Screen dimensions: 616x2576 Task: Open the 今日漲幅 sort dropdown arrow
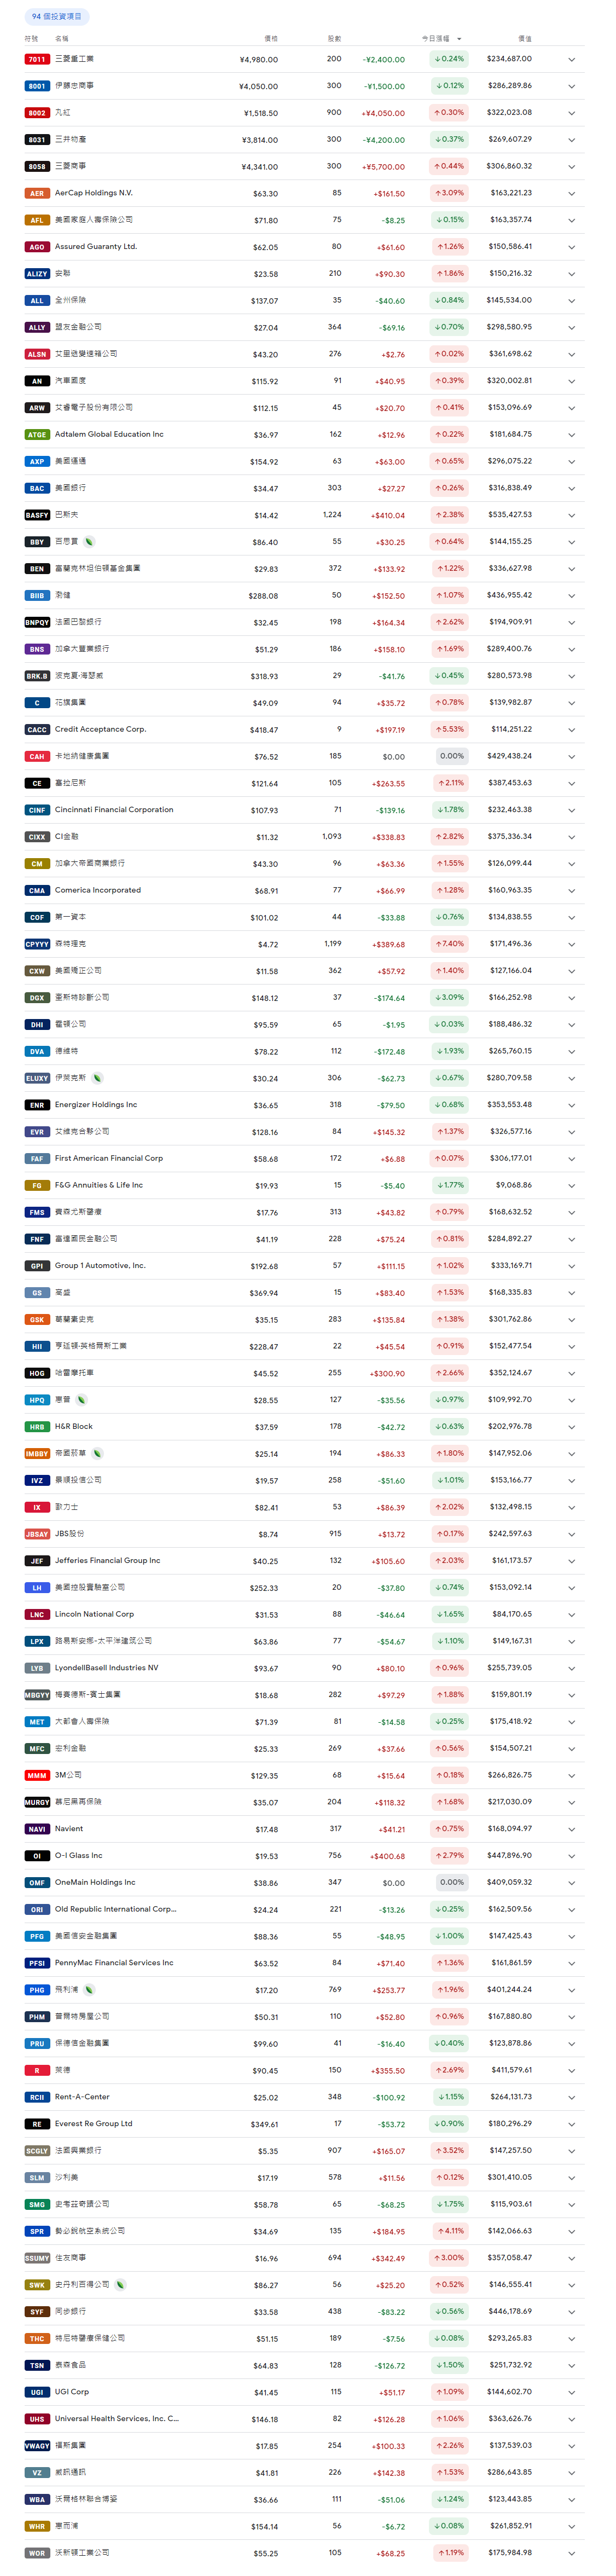(x=459, y=39)
